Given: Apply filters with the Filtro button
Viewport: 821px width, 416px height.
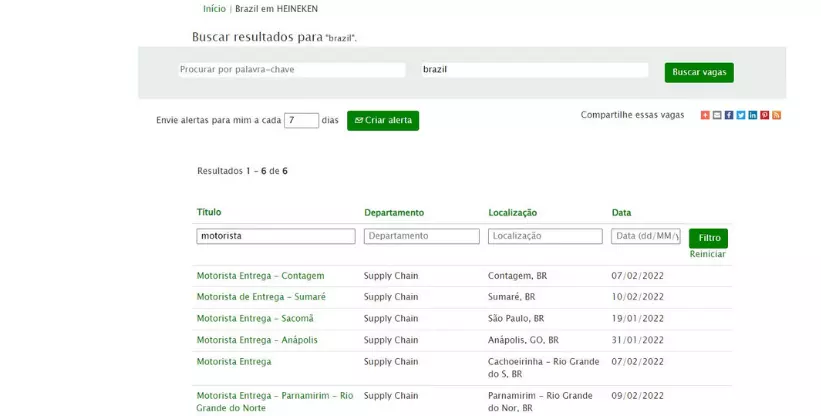Looking at the screenshot, I should pos(708,238).
